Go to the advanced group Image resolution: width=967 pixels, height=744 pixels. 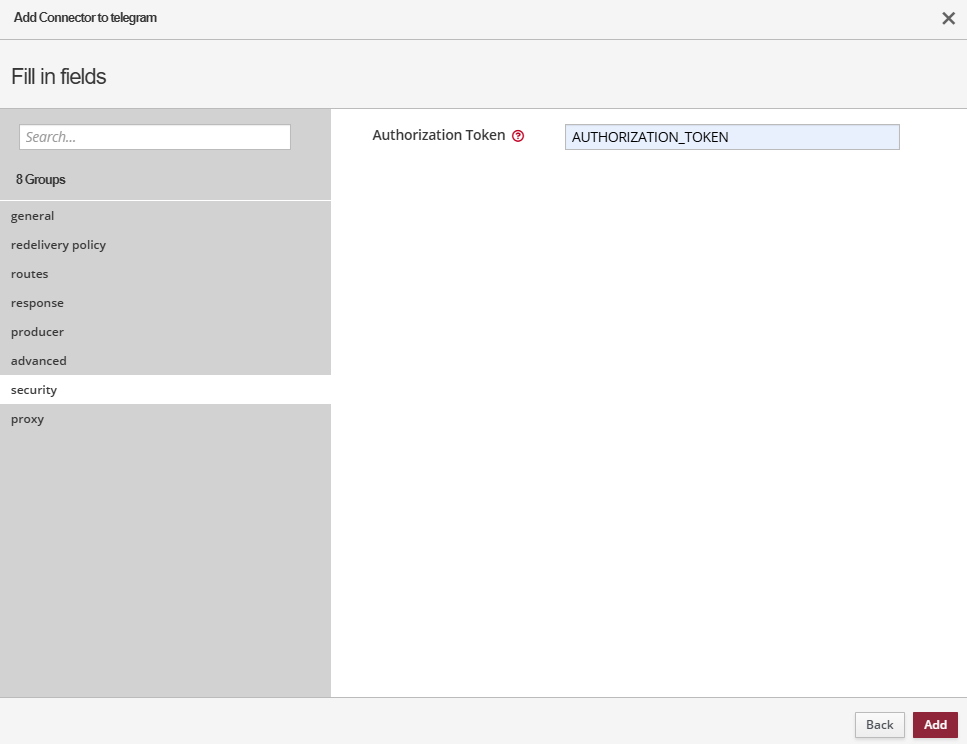click(39, 361)
